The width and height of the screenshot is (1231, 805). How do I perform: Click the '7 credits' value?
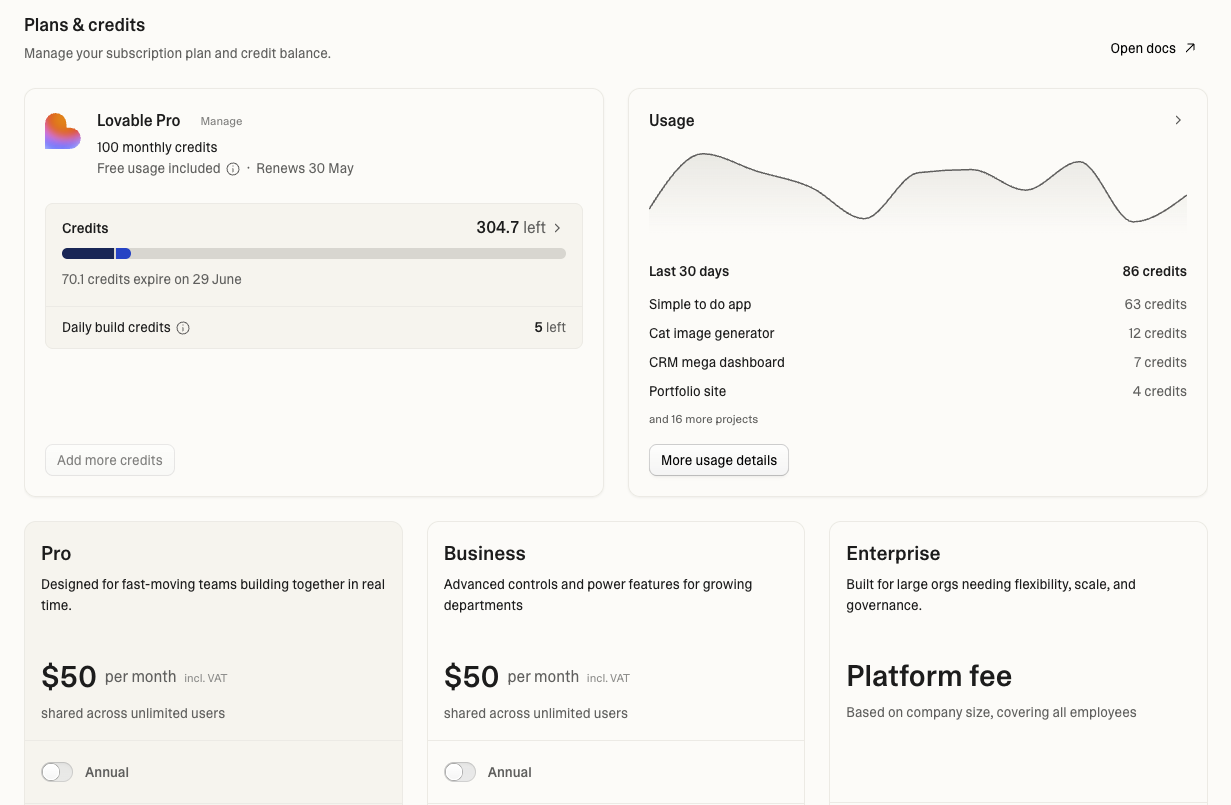[x=1160, y=362]
